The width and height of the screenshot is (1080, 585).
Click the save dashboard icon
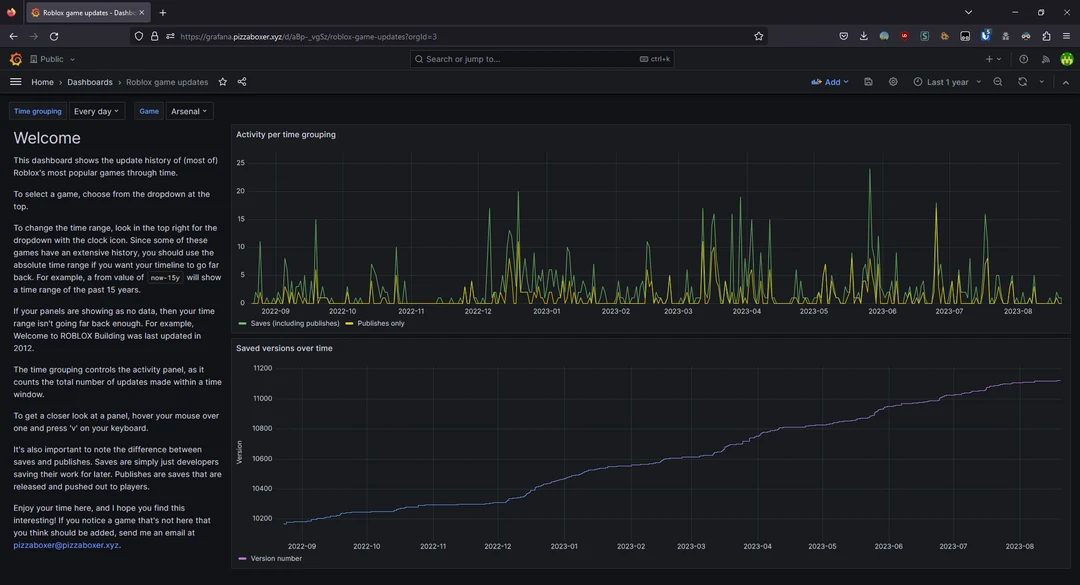(868, 82)
